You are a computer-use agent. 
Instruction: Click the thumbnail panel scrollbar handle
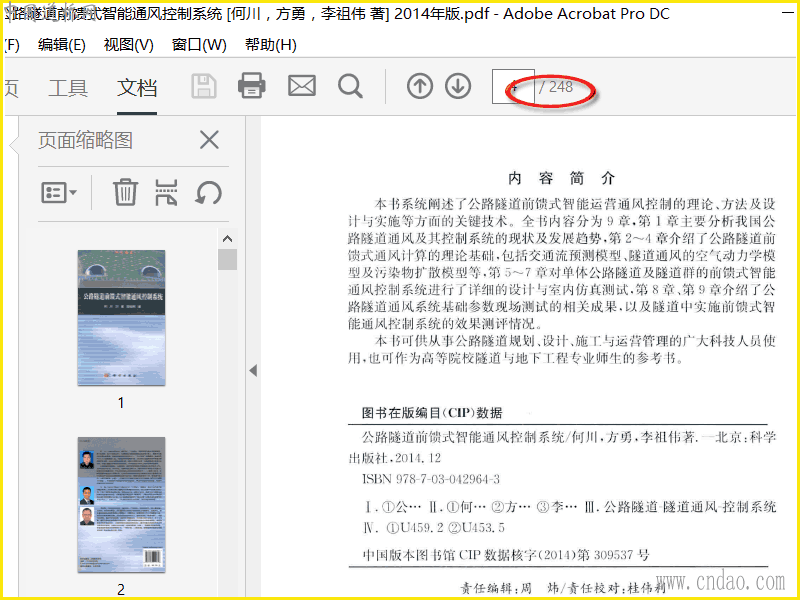click(x=228, y=259)
